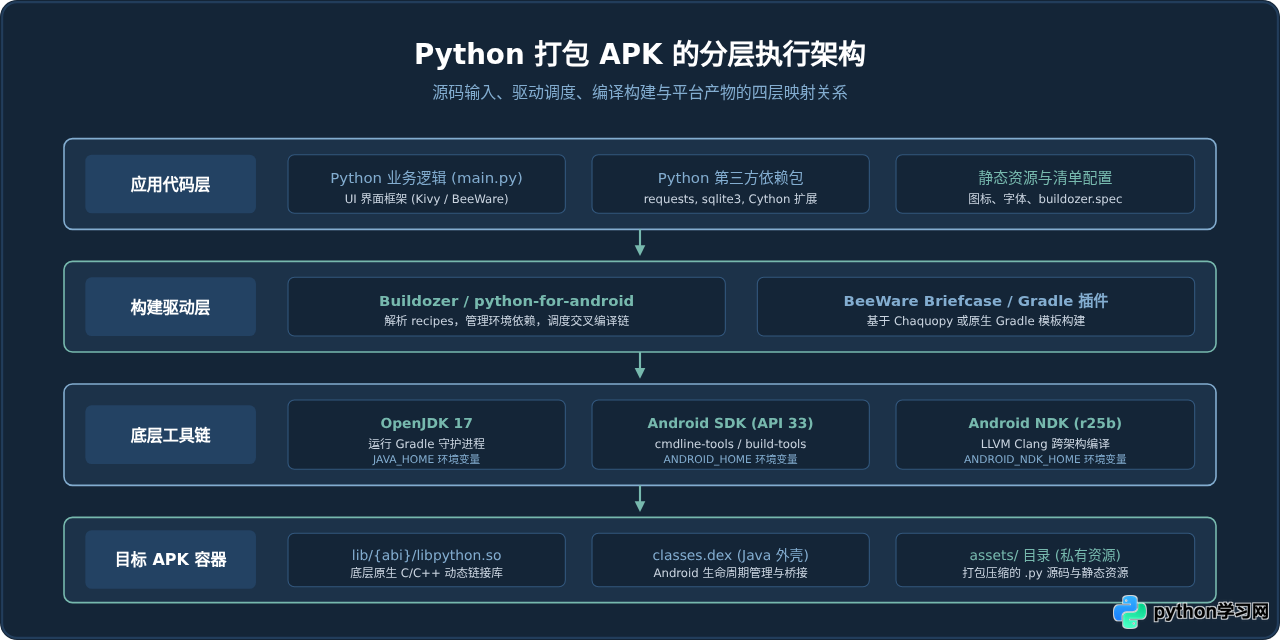Click the text "LLVM Clang 跨架构编译"

click(1045, 444)
